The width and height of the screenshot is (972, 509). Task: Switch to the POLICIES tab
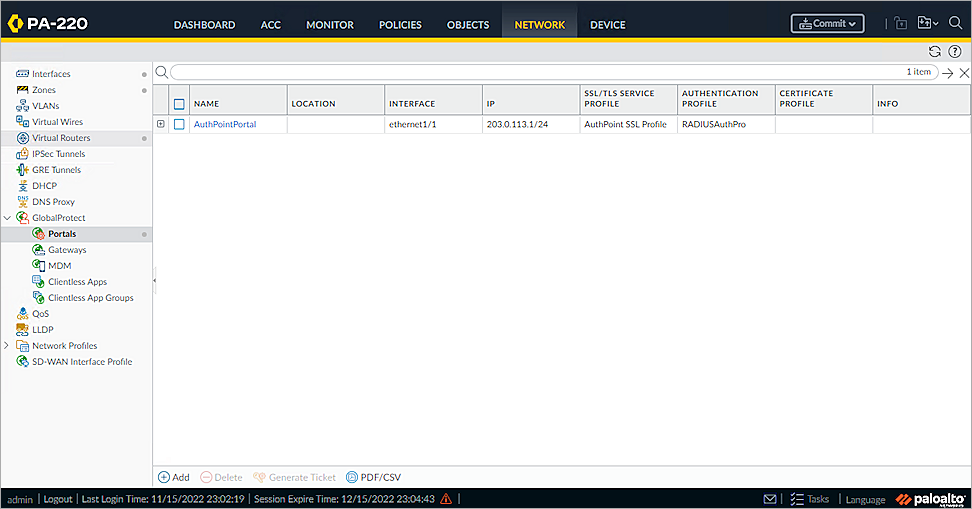pyautogui.click(x=400, y=25)
